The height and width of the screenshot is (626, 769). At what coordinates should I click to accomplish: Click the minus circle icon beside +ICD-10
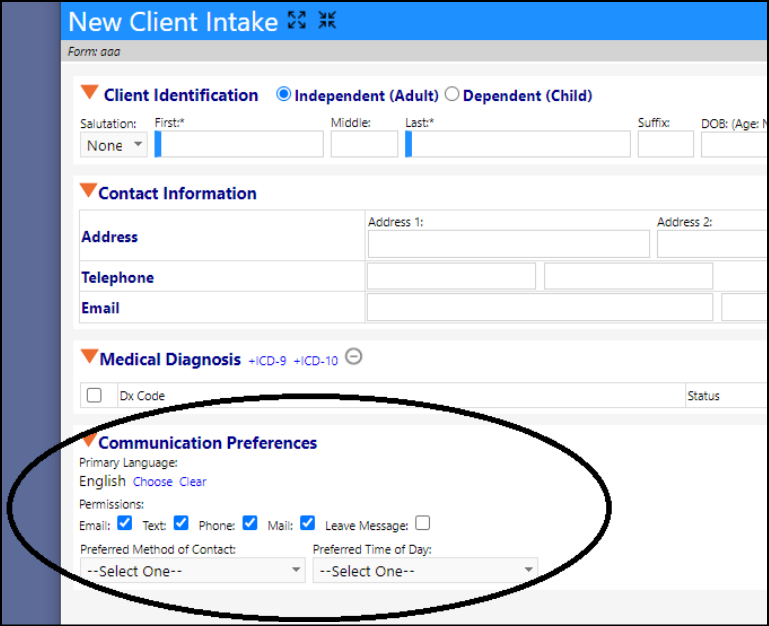(354, 356)
